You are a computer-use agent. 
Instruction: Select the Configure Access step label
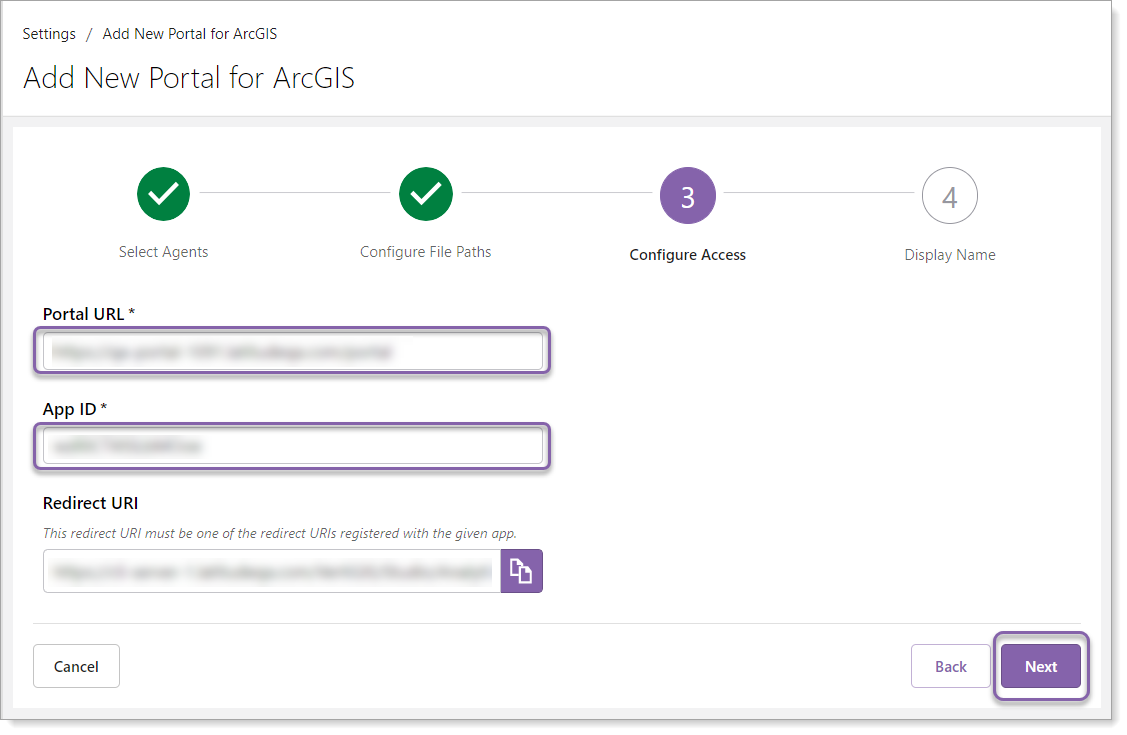pyautogui.click(x=687, y=255)
